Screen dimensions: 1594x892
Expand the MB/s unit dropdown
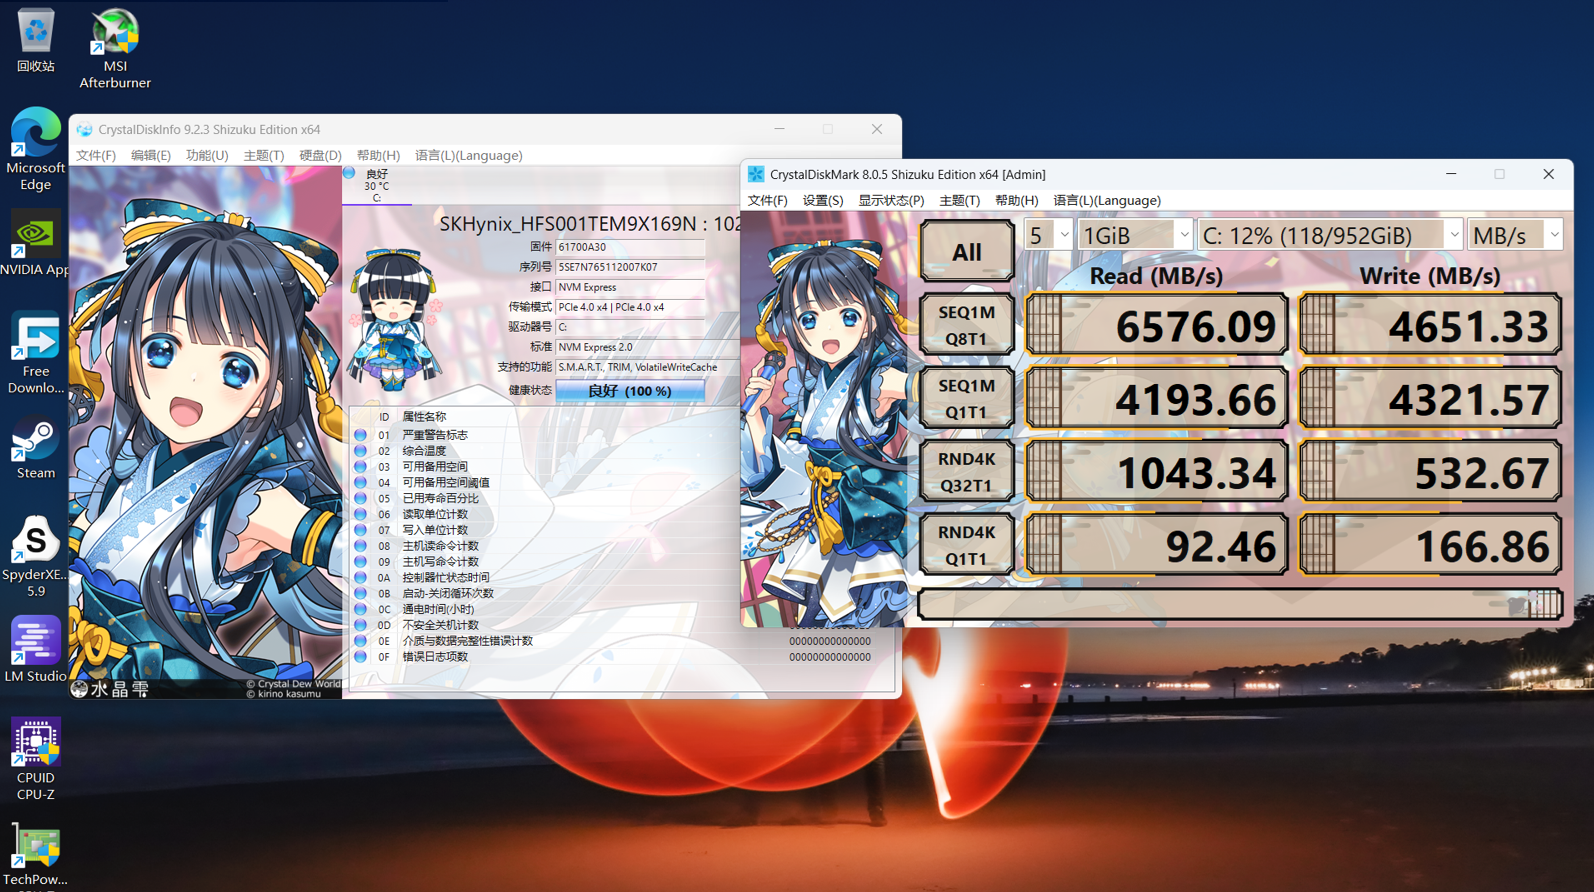pos(1514,235)
